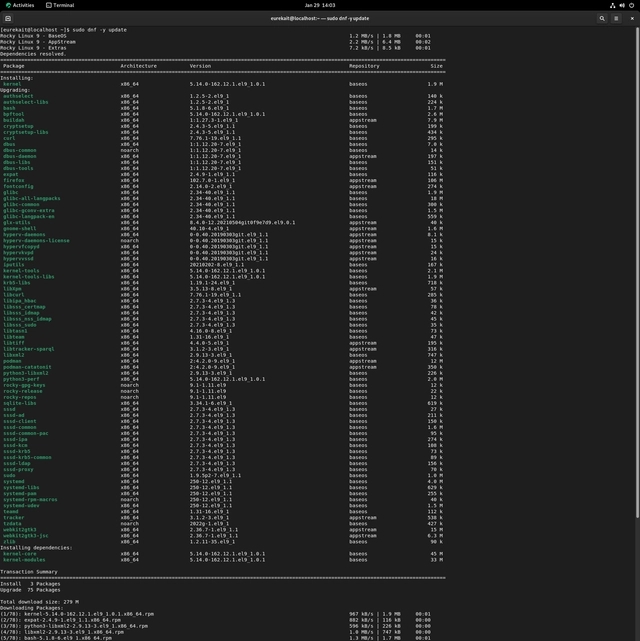640x641 pixels.
Task: Click the webkit2gtk3 package entry
Action: coord(19,529)
